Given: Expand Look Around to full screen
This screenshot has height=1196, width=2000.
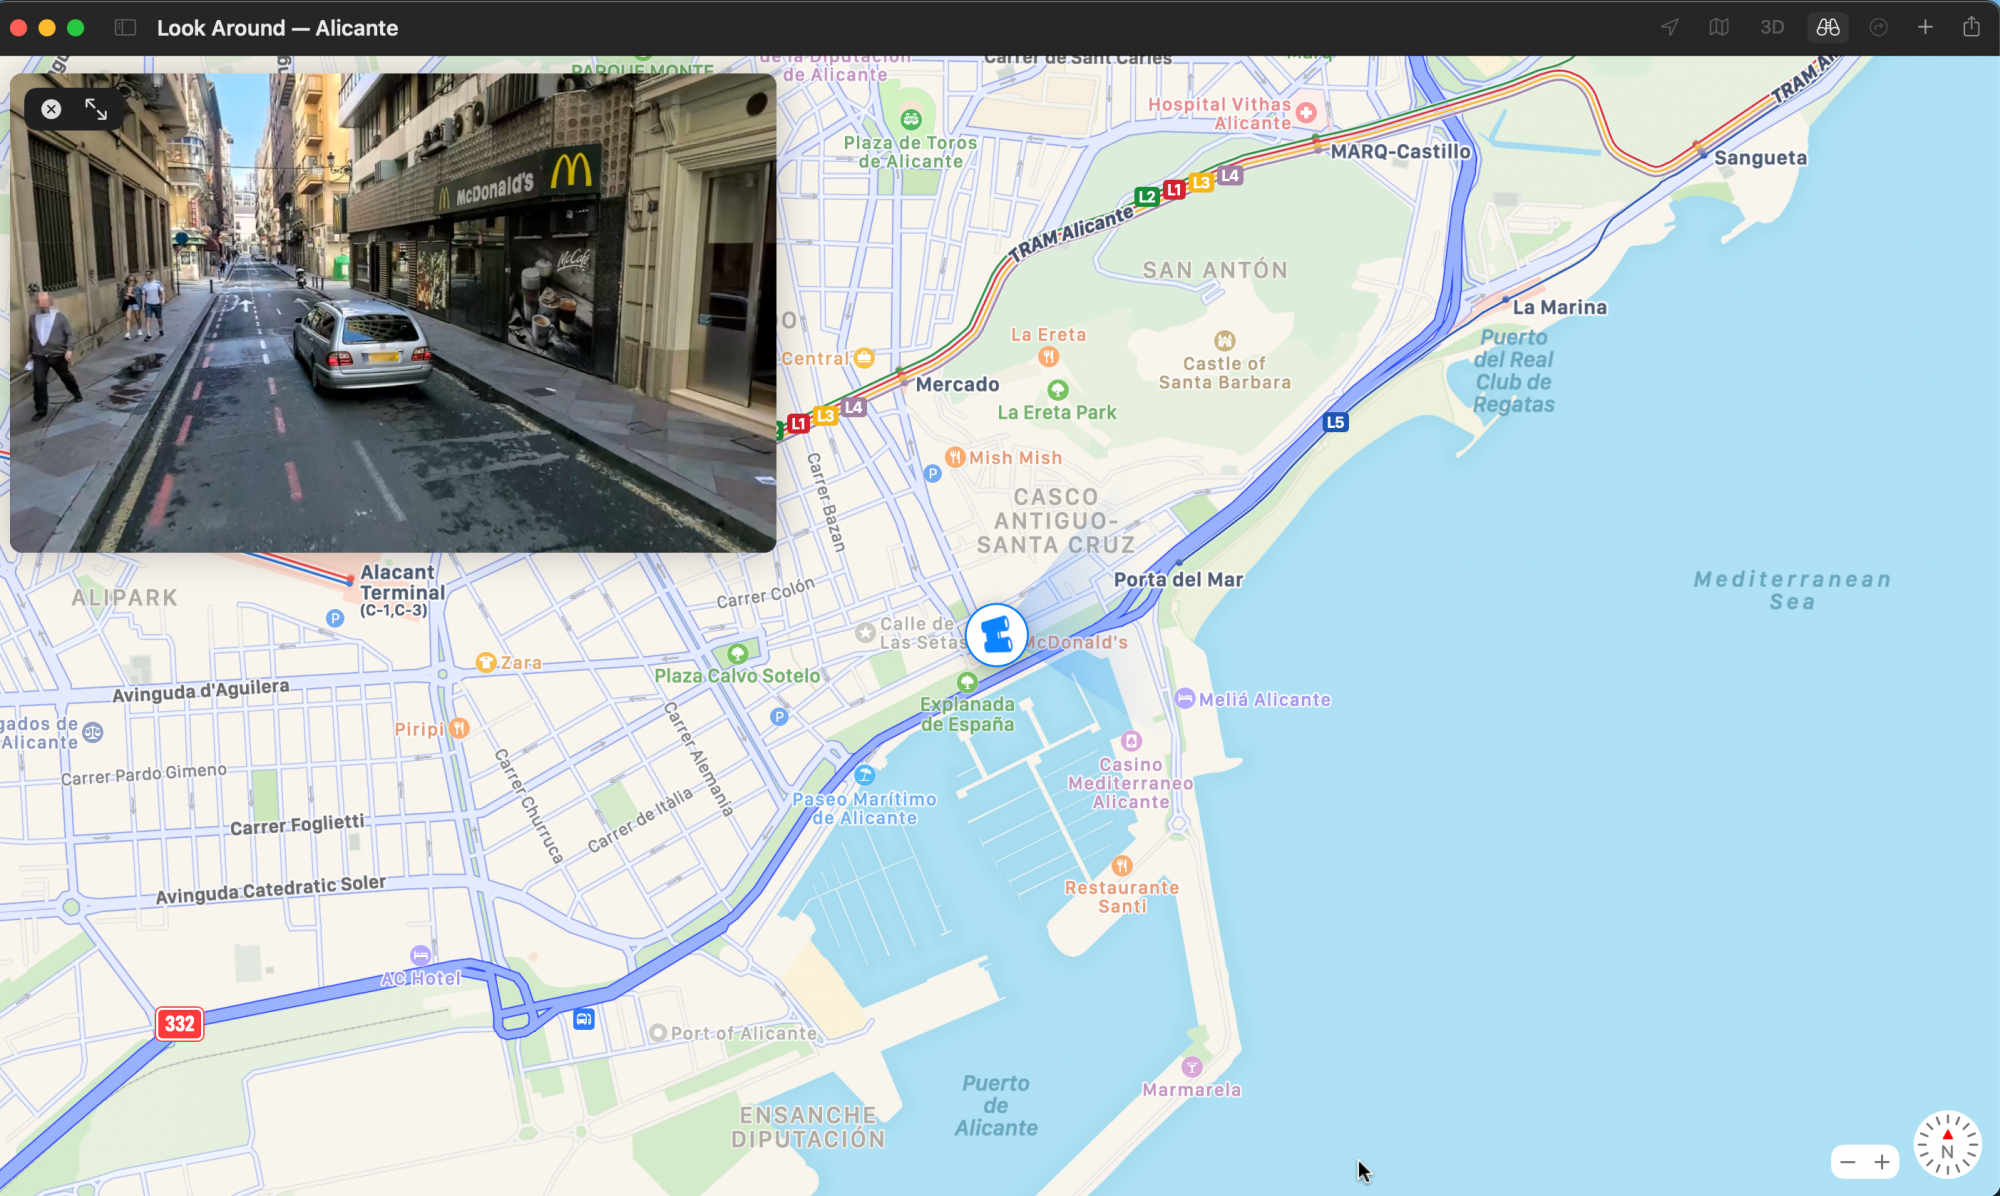Looking at the screenshot, I should [x=96, y=109].
